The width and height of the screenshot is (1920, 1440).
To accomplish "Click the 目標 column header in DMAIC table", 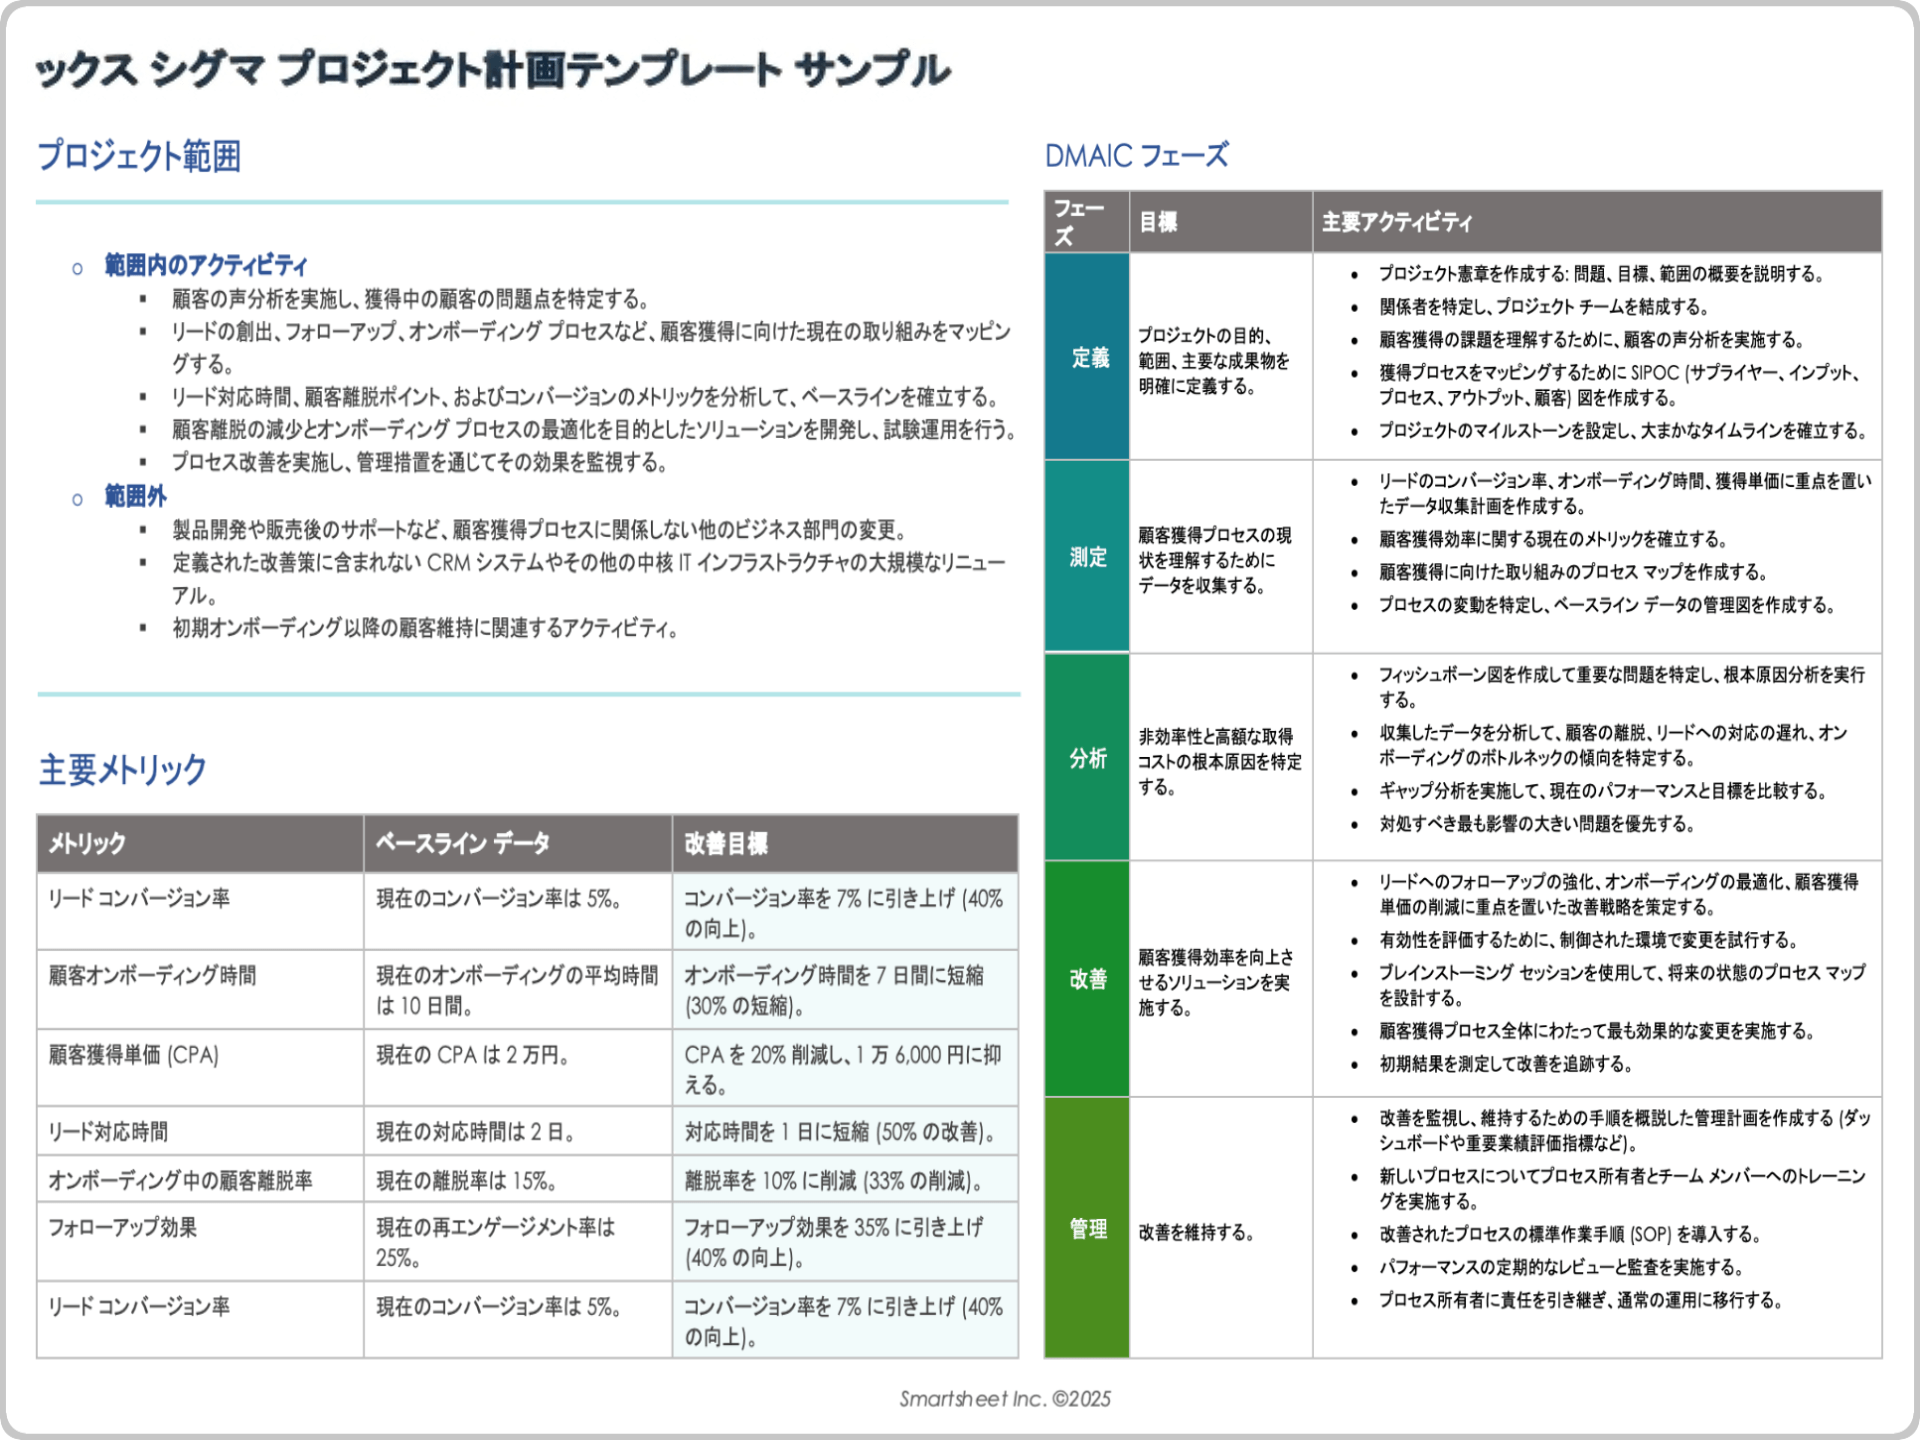I will (1221, 222).
